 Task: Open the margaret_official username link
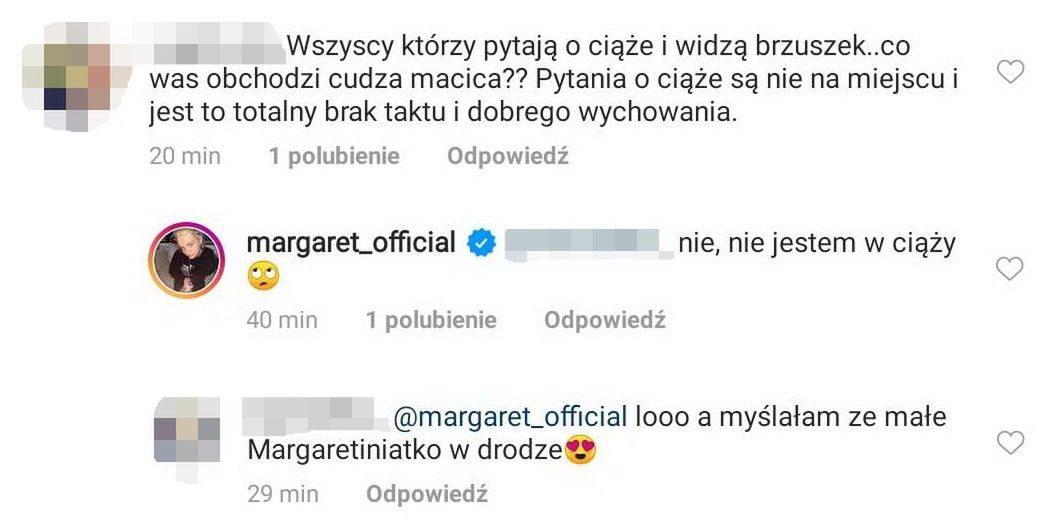(351, 243)
